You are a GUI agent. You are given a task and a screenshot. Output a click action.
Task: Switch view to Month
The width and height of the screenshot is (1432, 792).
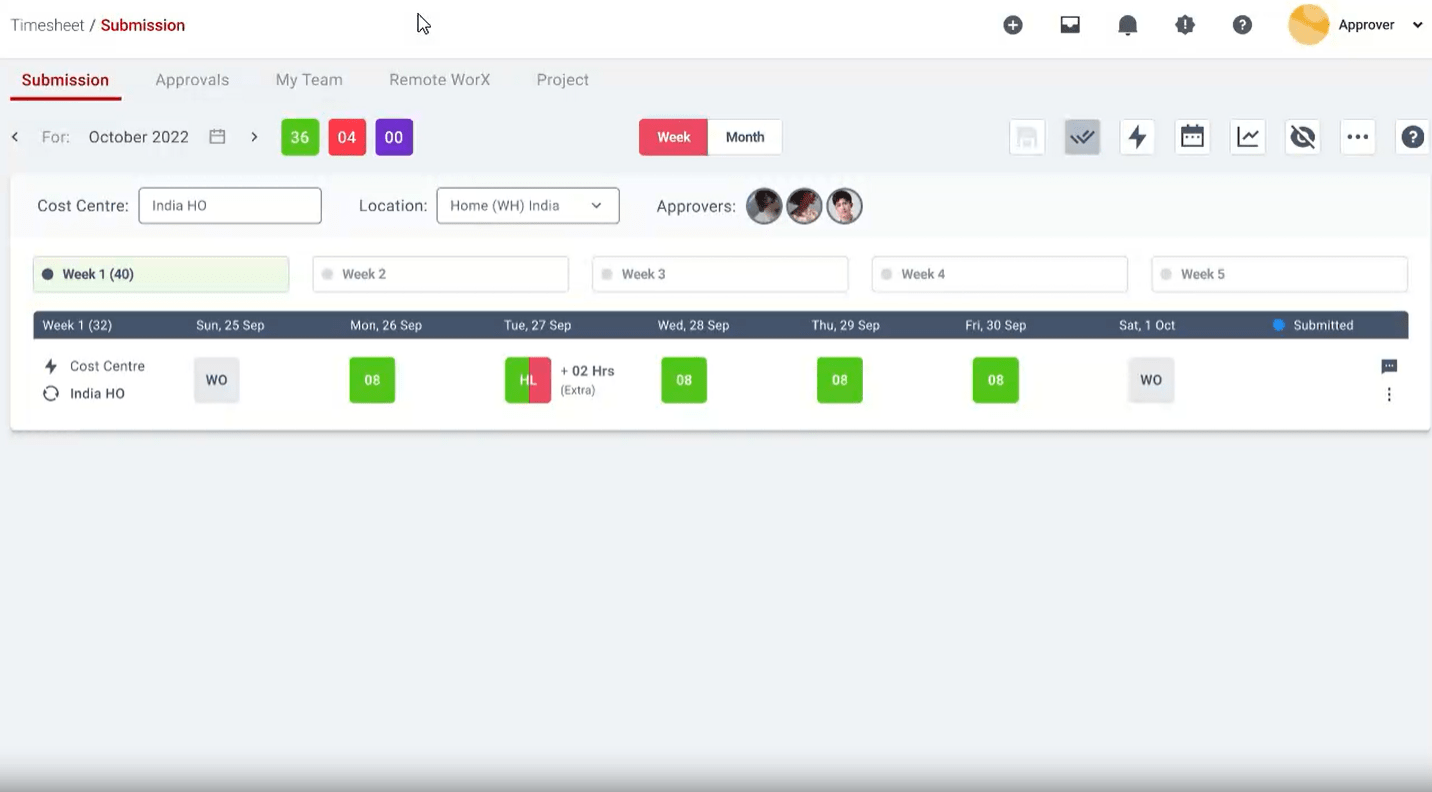tap(745, 138)
